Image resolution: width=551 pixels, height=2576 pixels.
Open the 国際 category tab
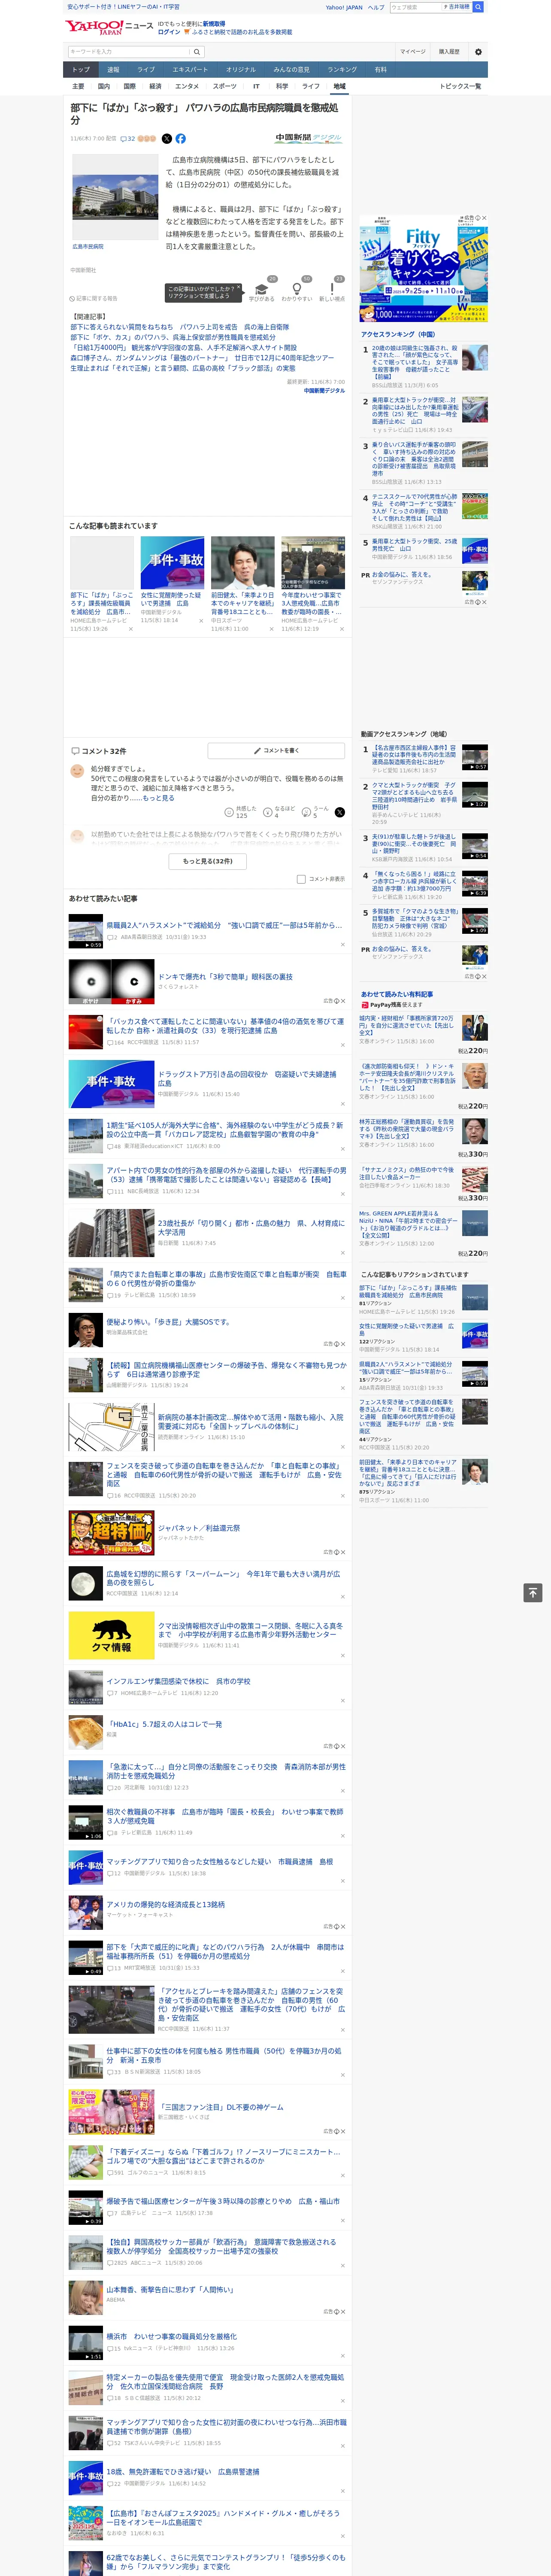pyautogui.click(x=129, y=86)
